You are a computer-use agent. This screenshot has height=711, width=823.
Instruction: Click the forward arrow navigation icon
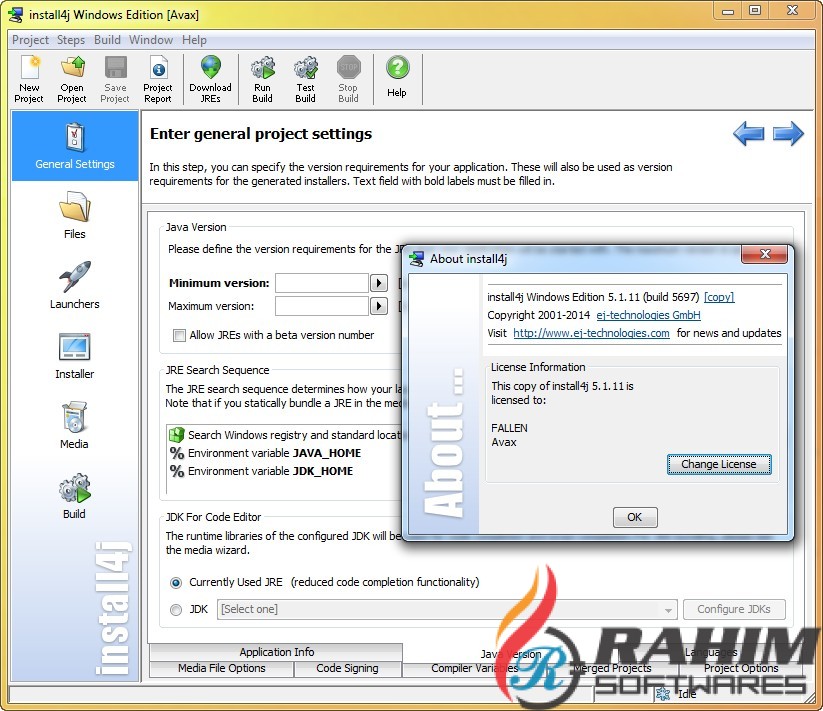coord(788,133)
